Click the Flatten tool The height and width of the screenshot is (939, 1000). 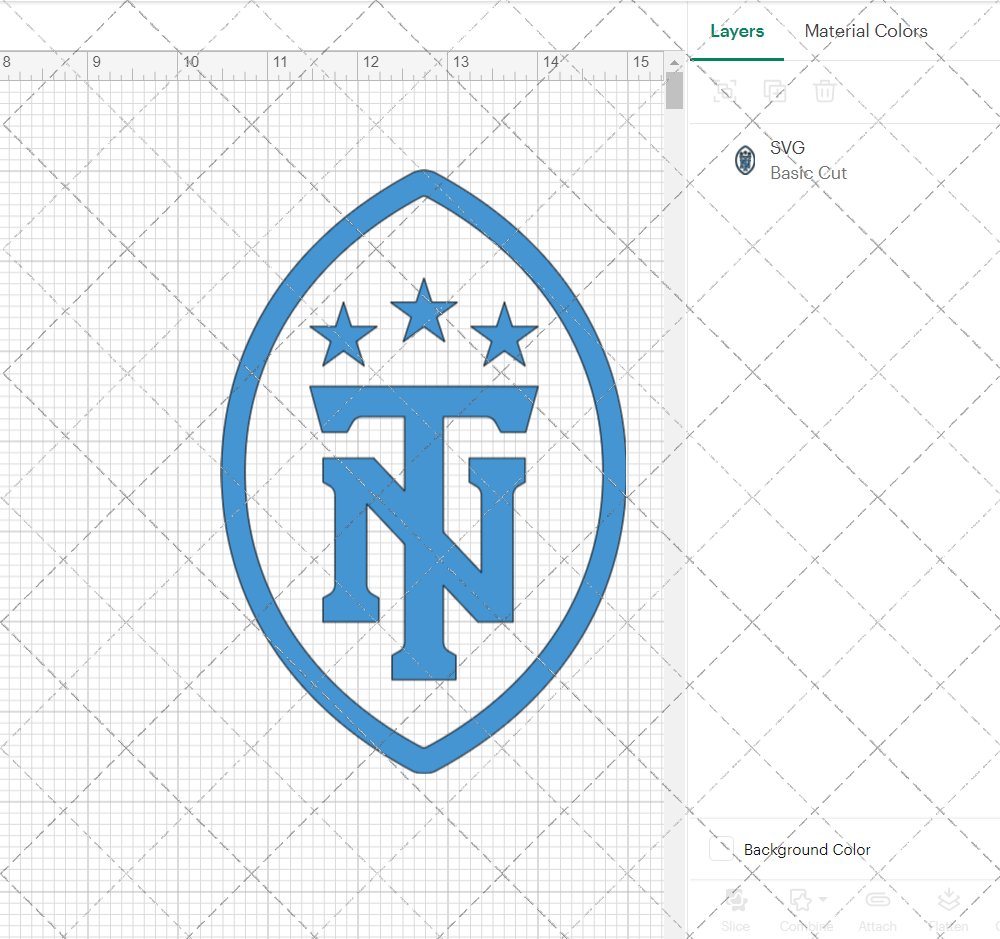[x=948, y=910]
